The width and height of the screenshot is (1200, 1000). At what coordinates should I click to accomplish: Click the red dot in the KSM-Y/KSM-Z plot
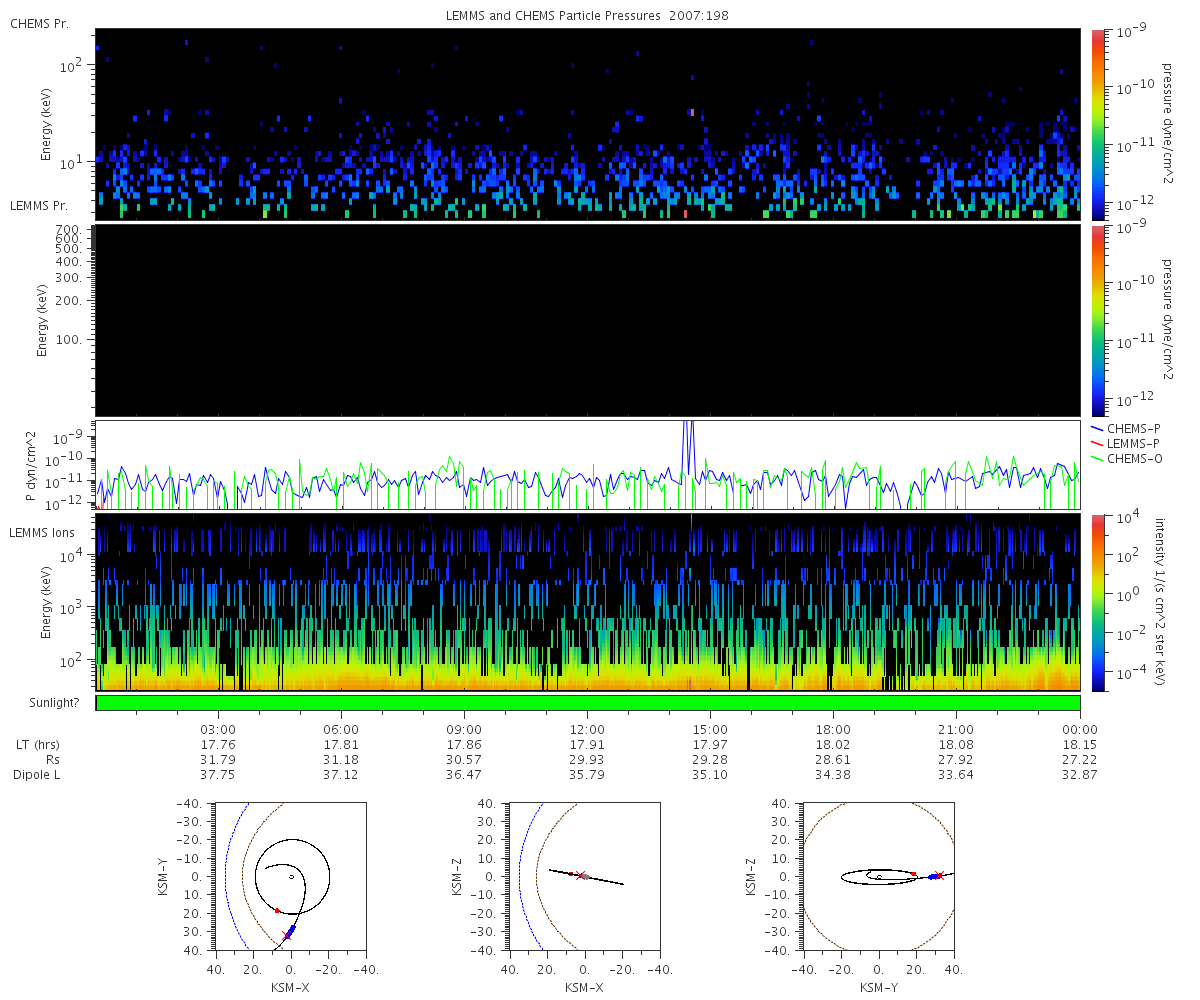(x=914, y=874)
